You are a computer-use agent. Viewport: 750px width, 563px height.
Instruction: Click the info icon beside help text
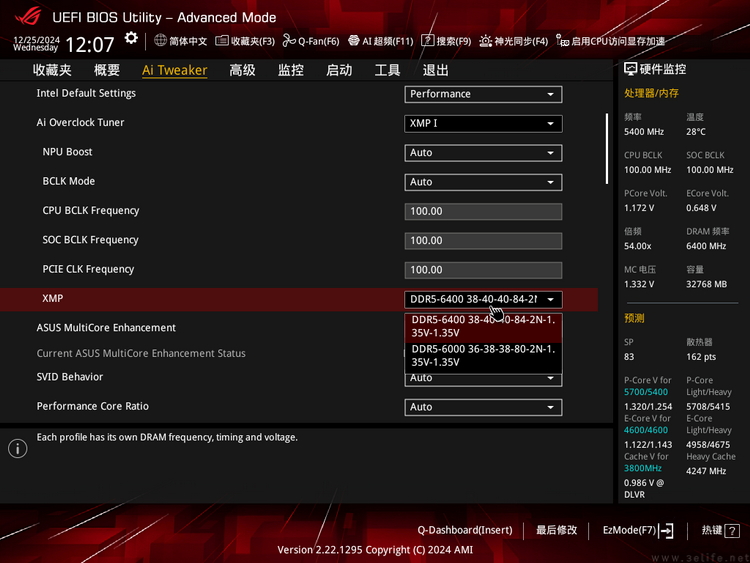click(x=18, y=449)
